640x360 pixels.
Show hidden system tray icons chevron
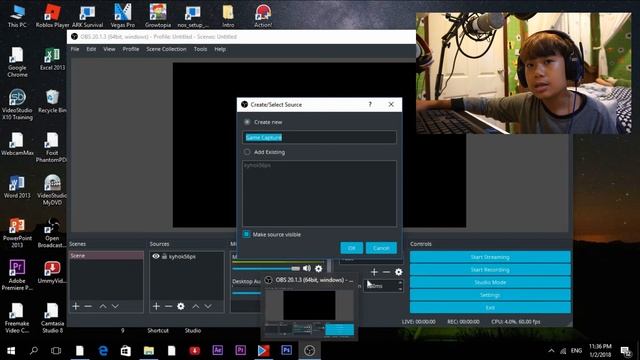click(x=551, y=351)
